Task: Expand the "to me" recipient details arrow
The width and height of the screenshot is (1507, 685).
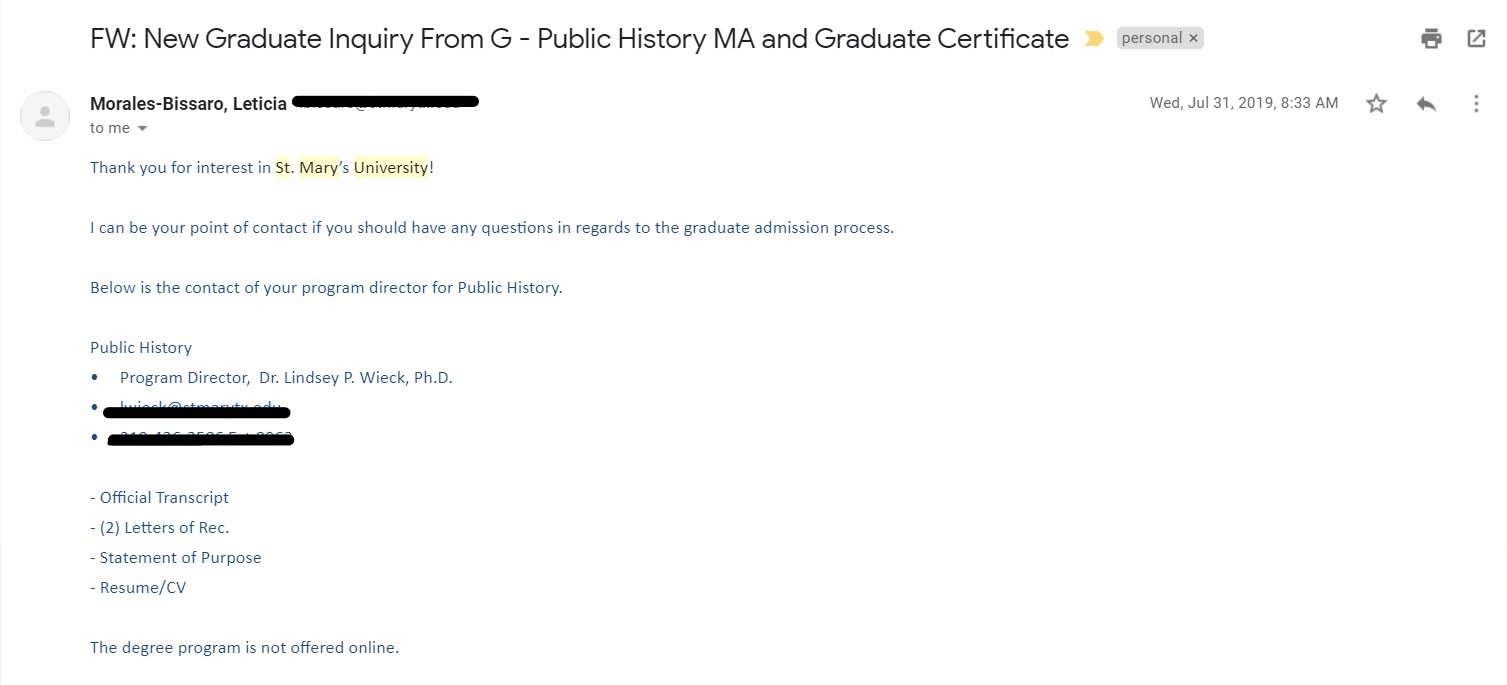Action: pos(142,129)
